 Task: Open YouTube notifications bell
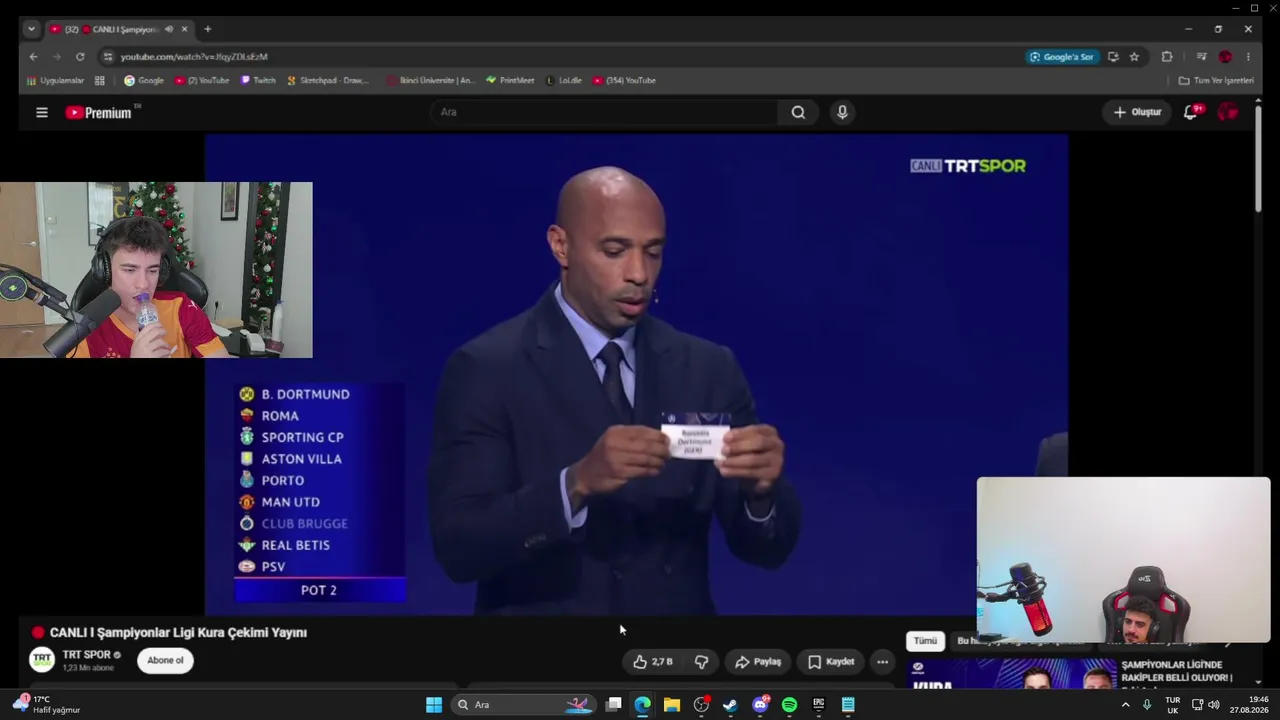point(1190,112)
